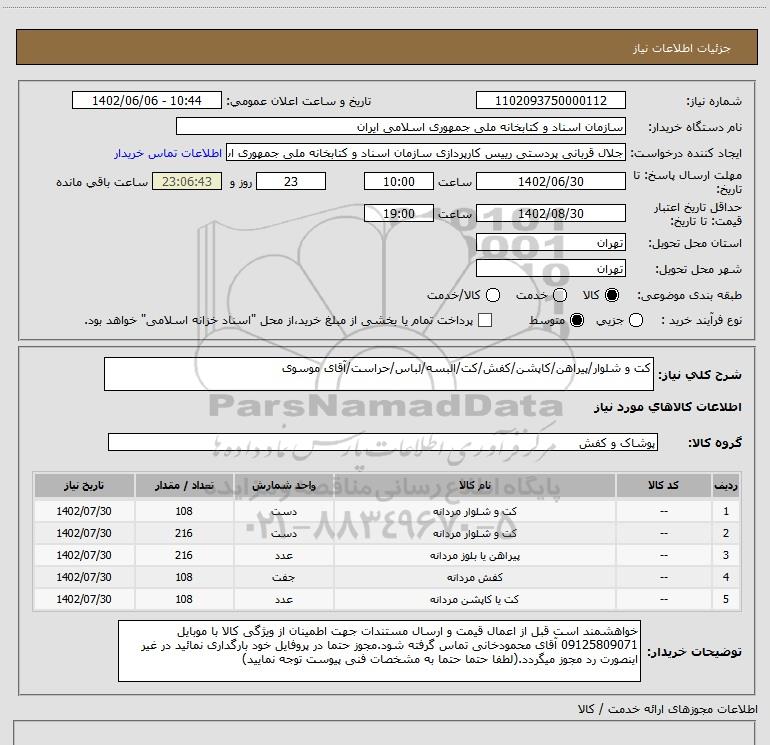Select row 3 item پیراهن یا بلوز مردانه
The height and width of the screenshot is (745, 770).
click(x=475, y=555)
